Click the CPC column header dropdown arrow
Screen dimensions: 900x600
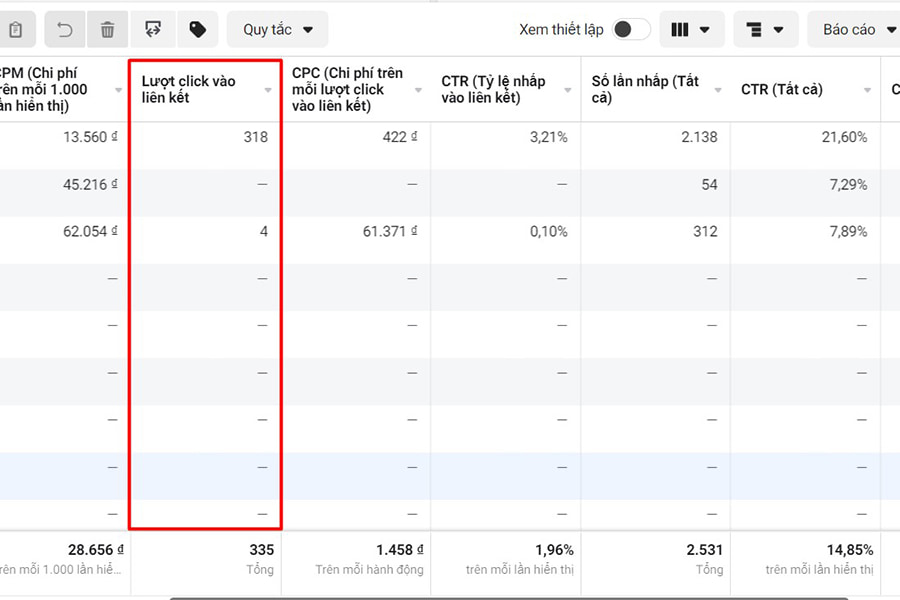418,90
